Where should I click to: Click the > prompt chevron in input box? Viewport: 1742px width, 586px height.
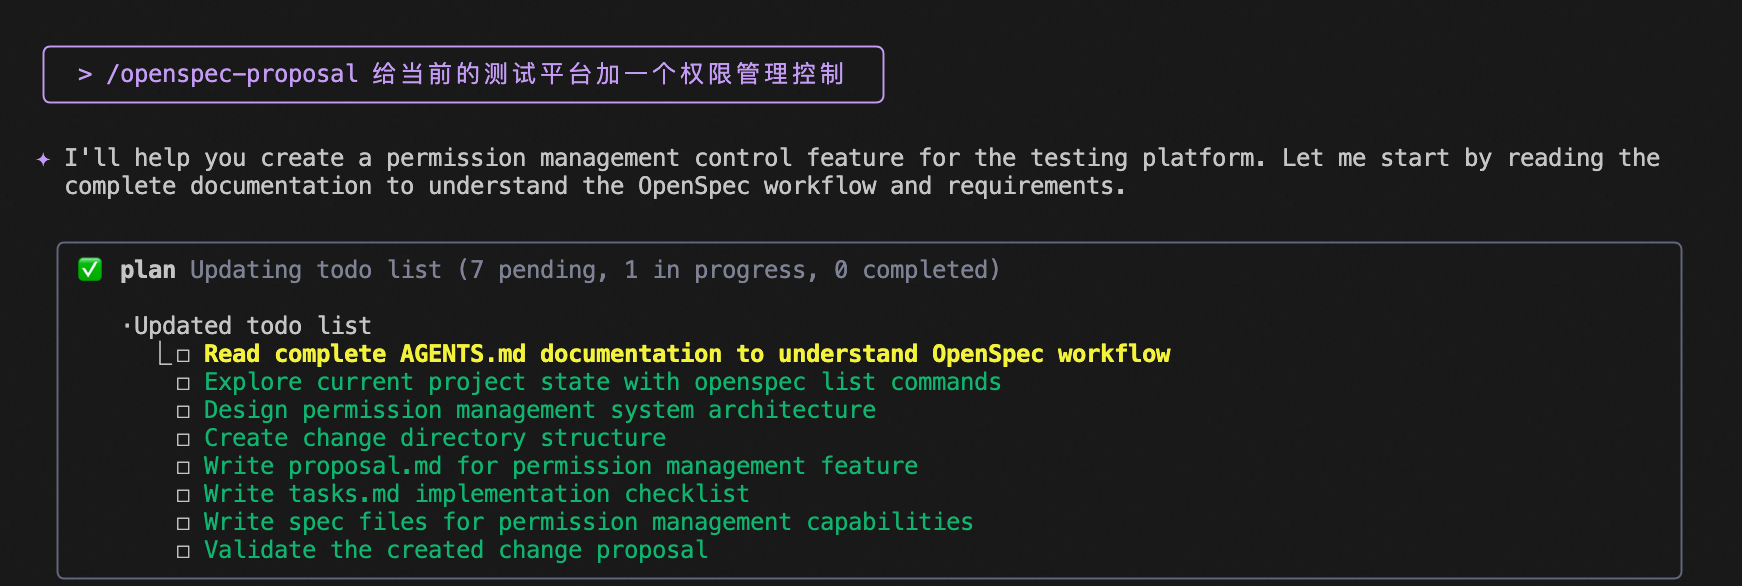coord(85,75)
